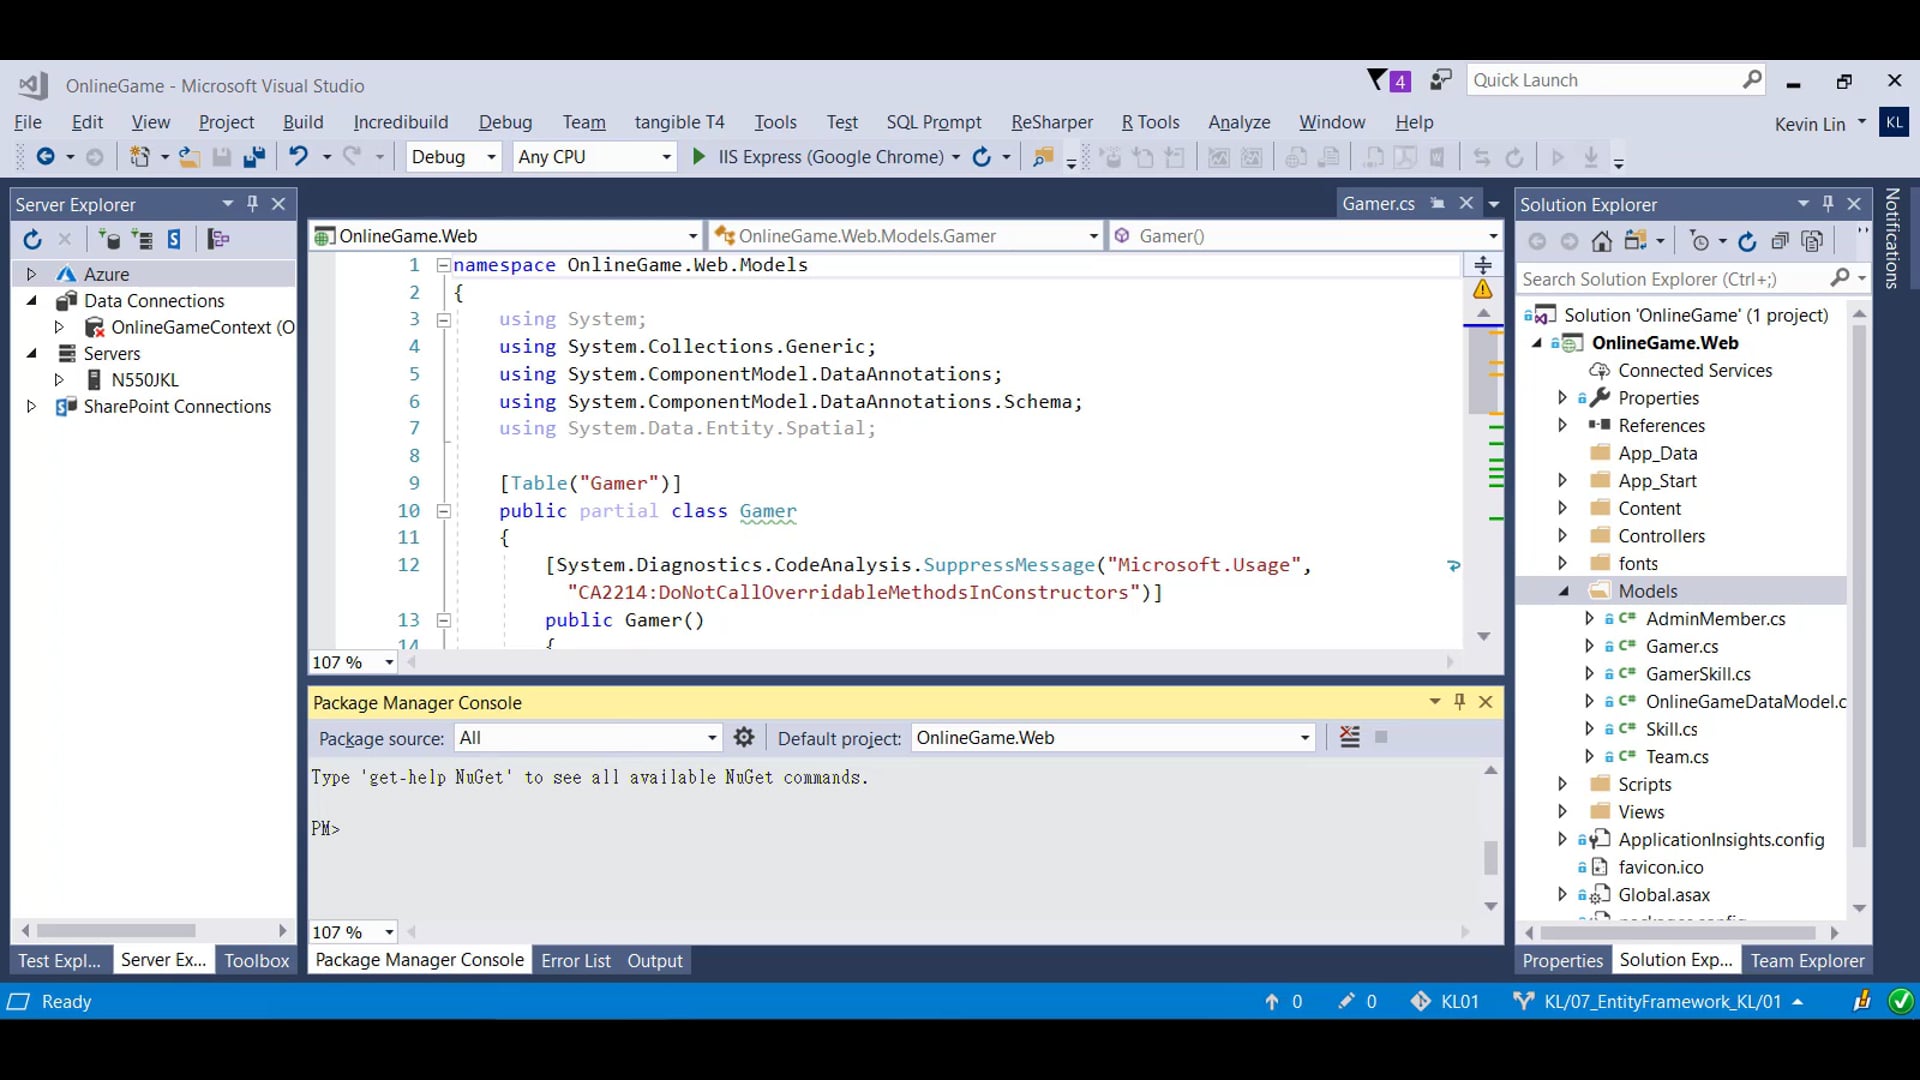This screenshot has height=1080, width=1920.
Task: Open the editor zoom percentage selector
Action: pyautogui.click(x=352, y=661)
